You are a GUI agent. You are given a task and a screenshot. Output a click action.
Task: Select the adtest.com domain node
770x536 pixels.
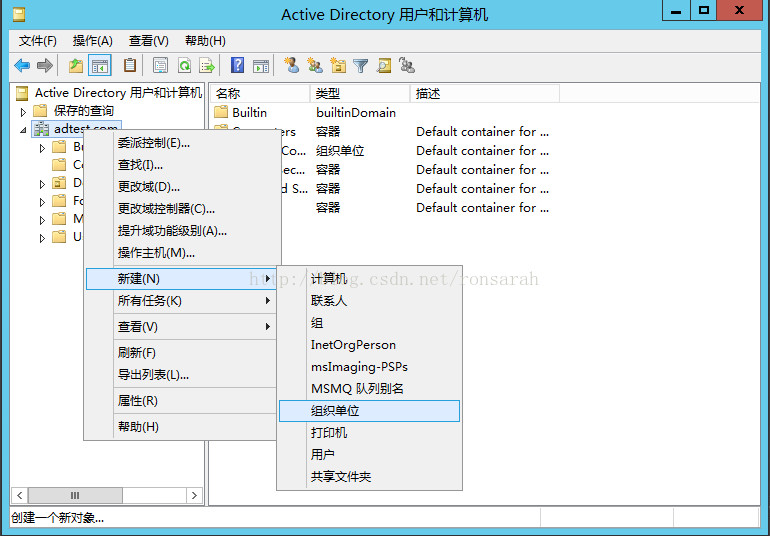(x=76, y=129)
